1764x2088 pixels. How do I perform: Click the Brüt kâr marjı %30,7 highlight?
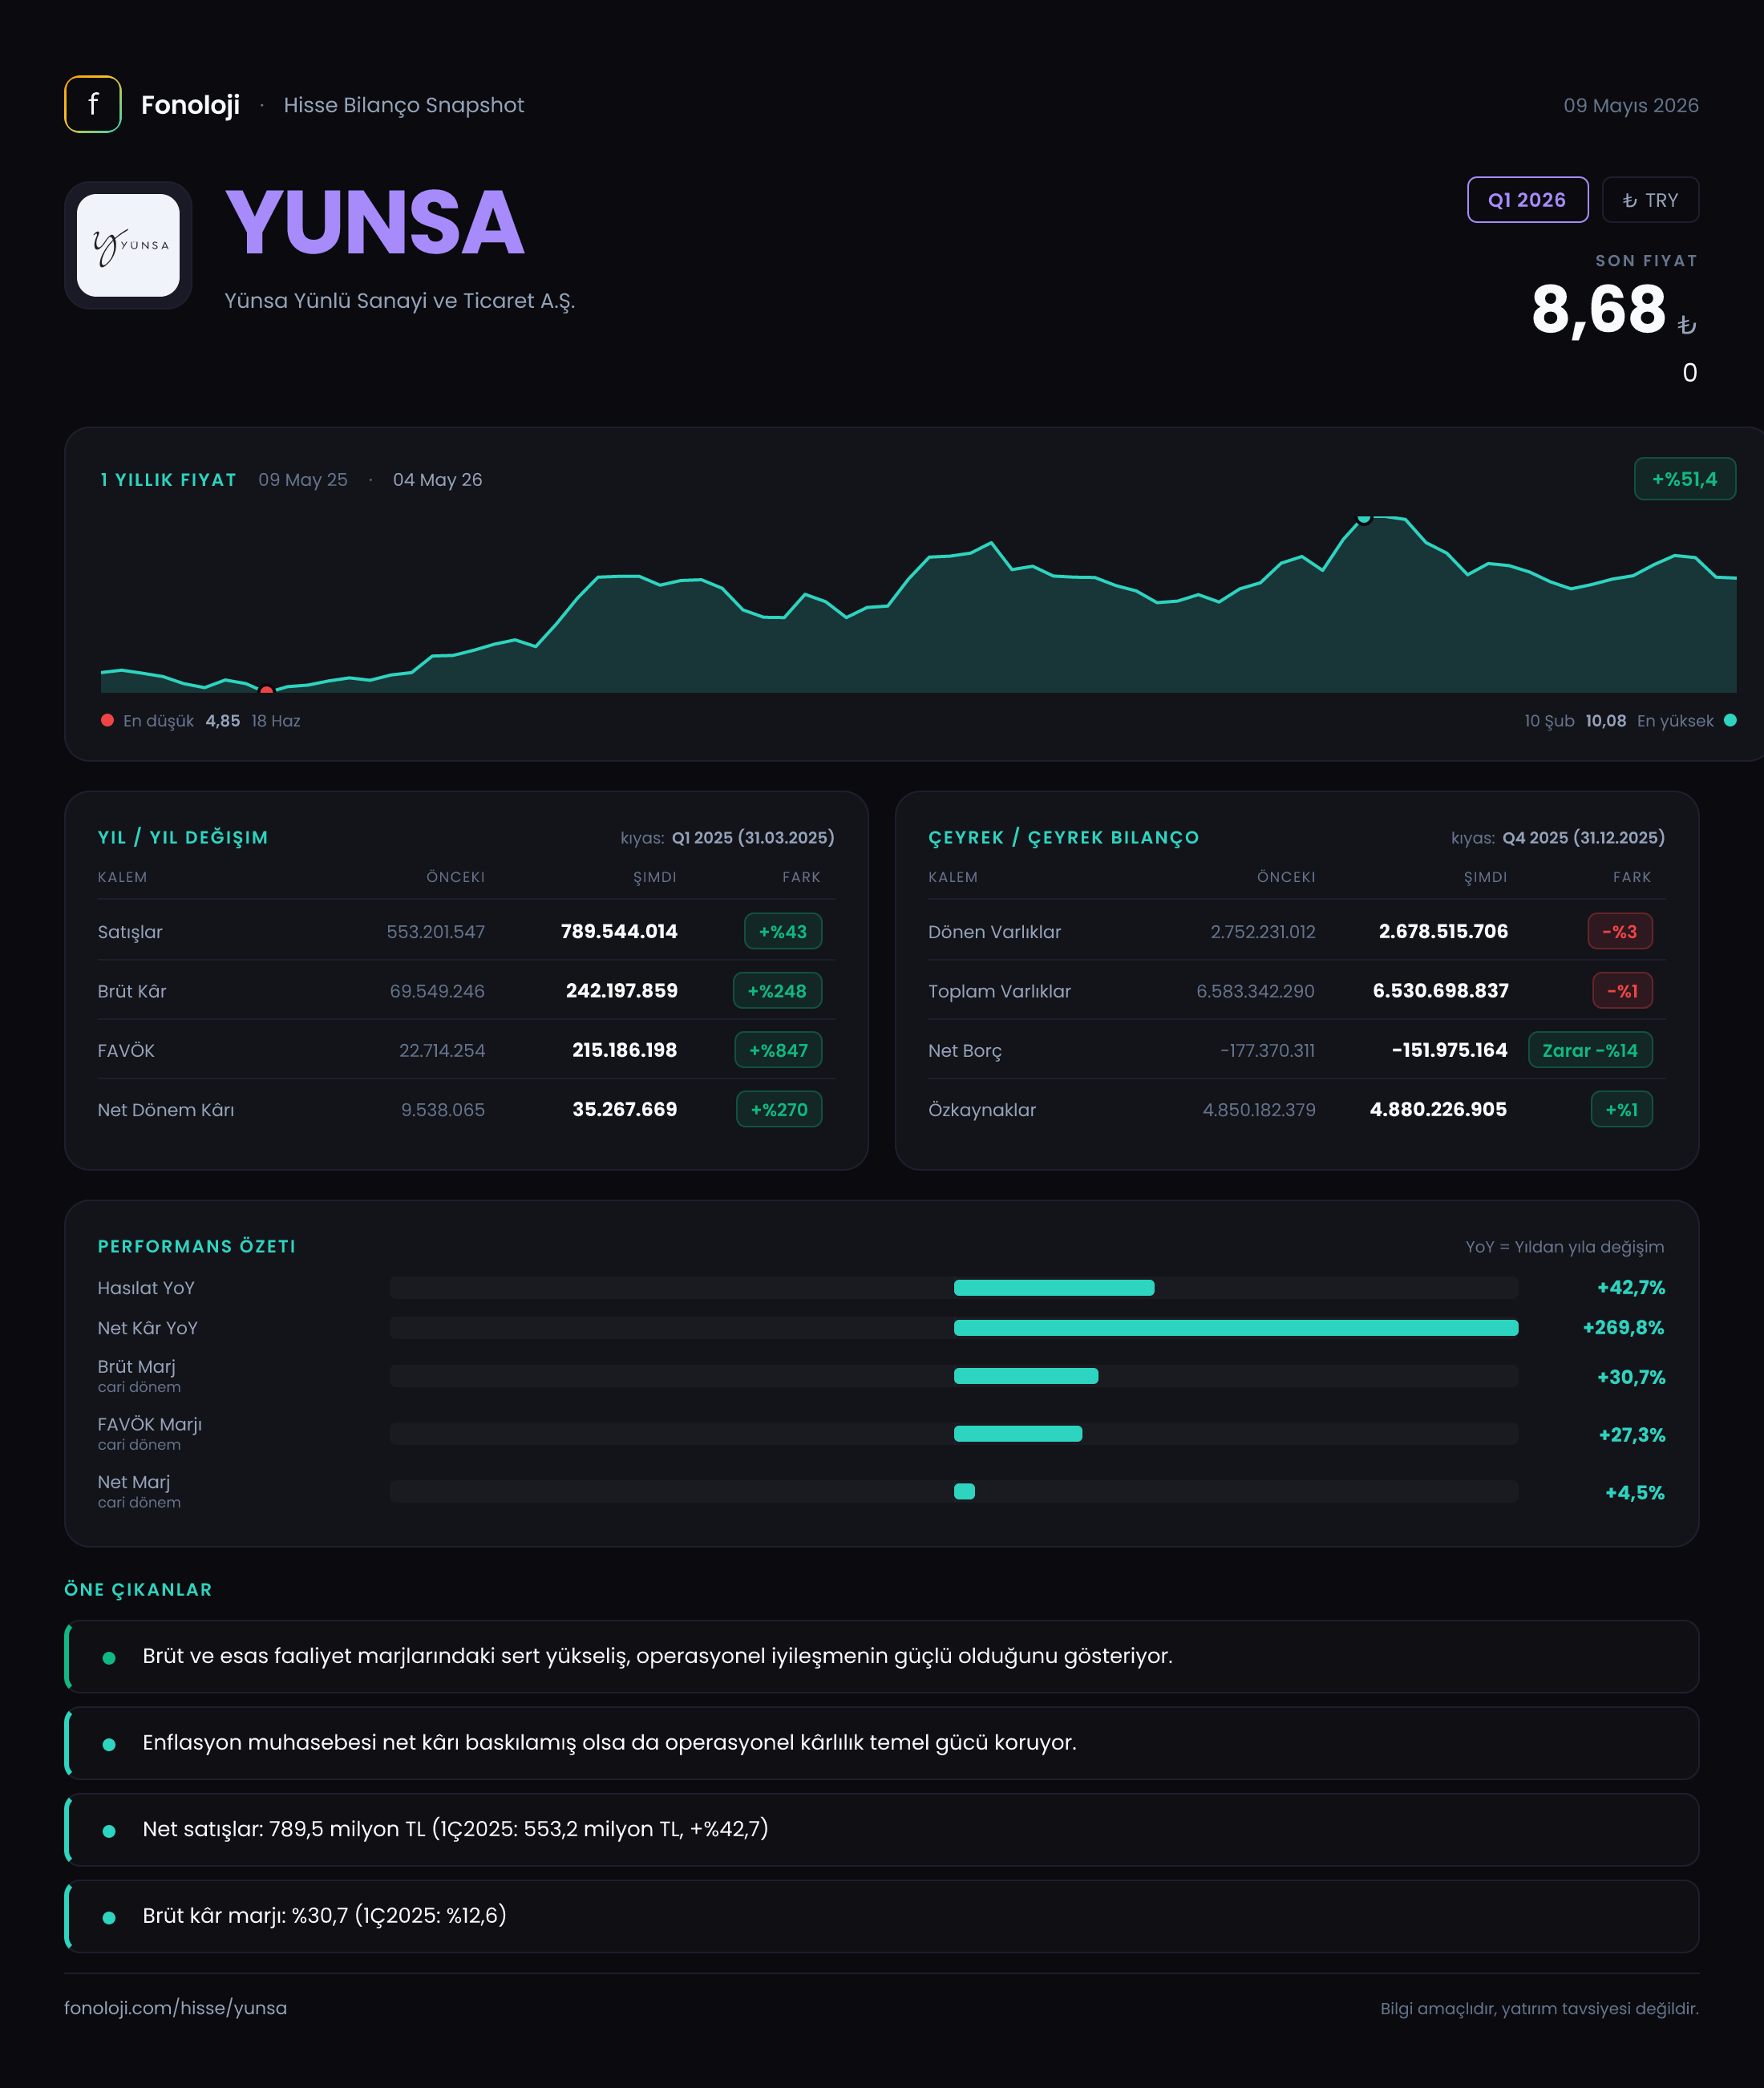[x=881, y=1916]
